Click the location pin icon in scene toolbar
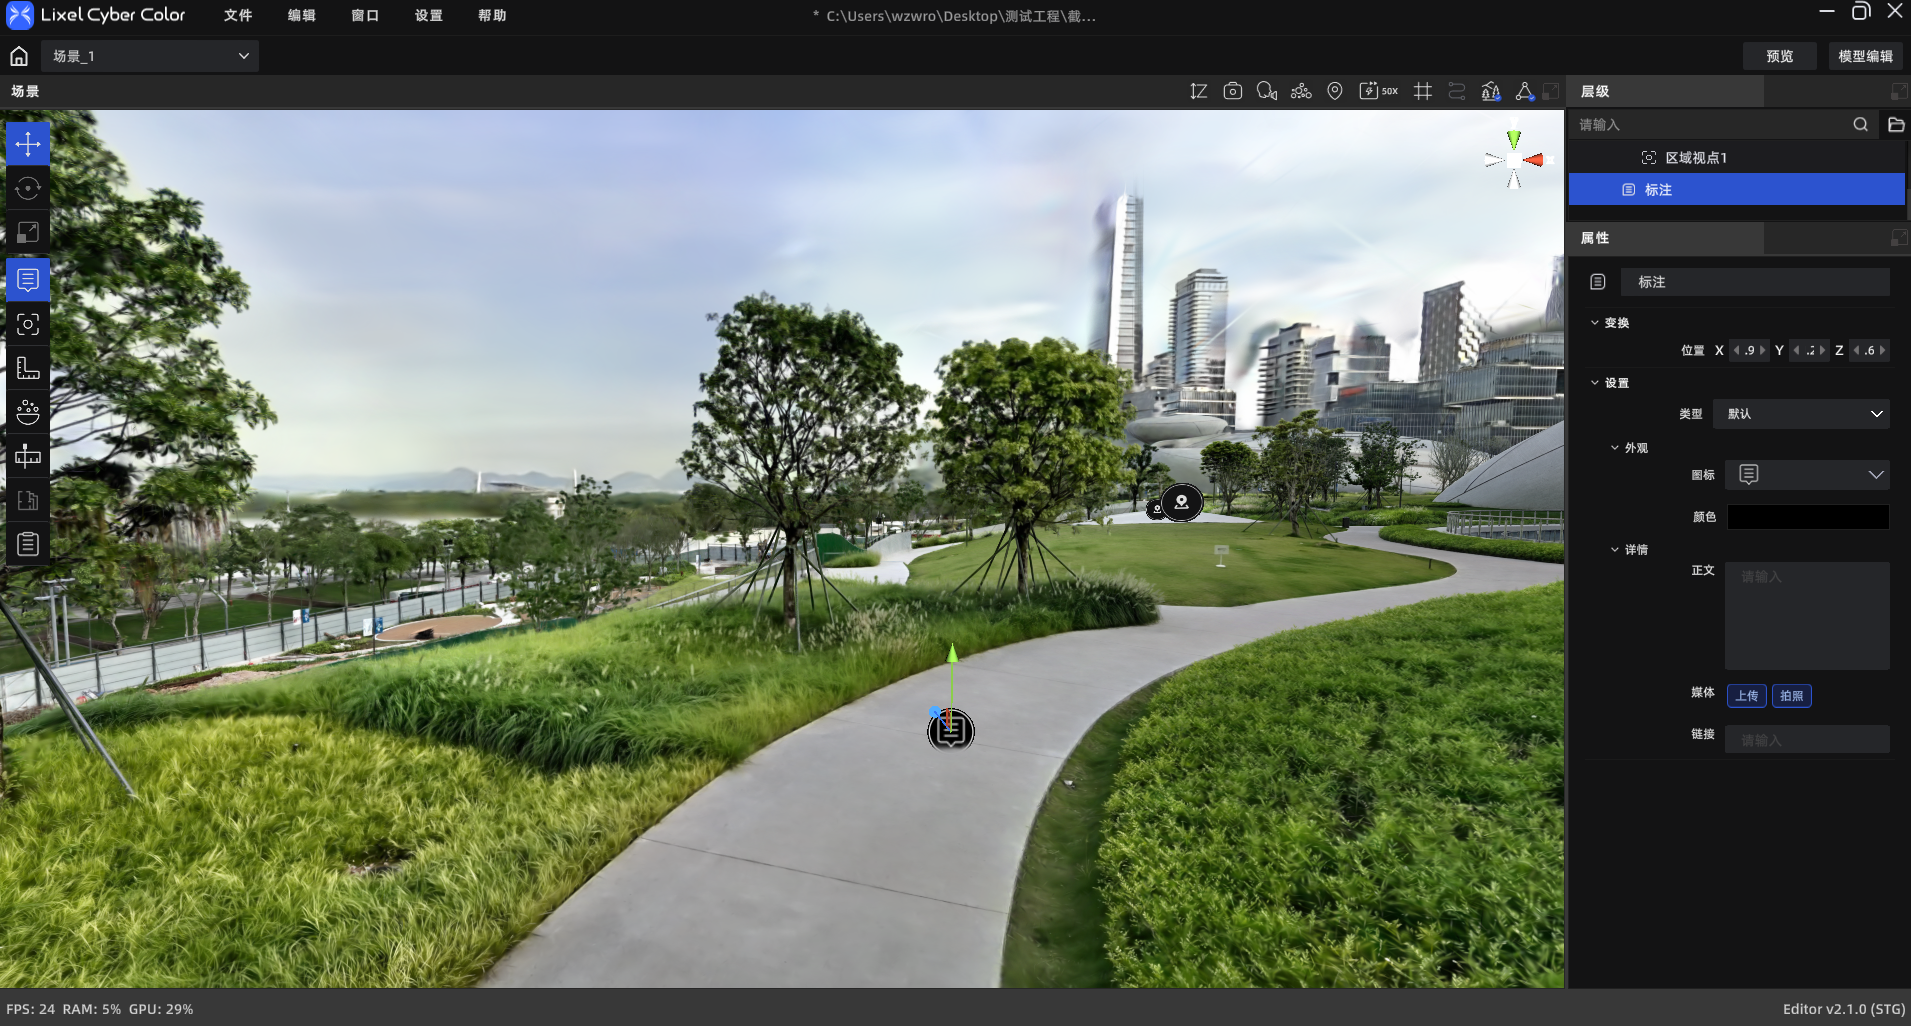This screenshot has height=1026, width=1911. click(1335, 91)
